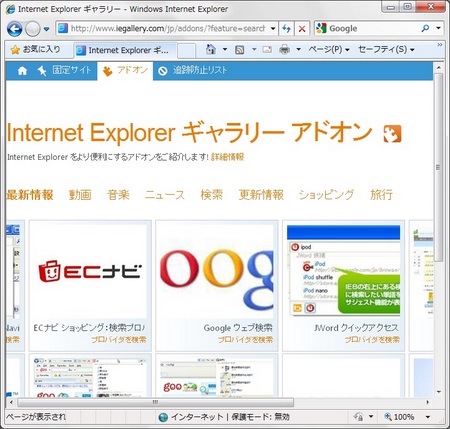Open the 固定サイト tab
The image size is (450, 429).
click(64, 70)
